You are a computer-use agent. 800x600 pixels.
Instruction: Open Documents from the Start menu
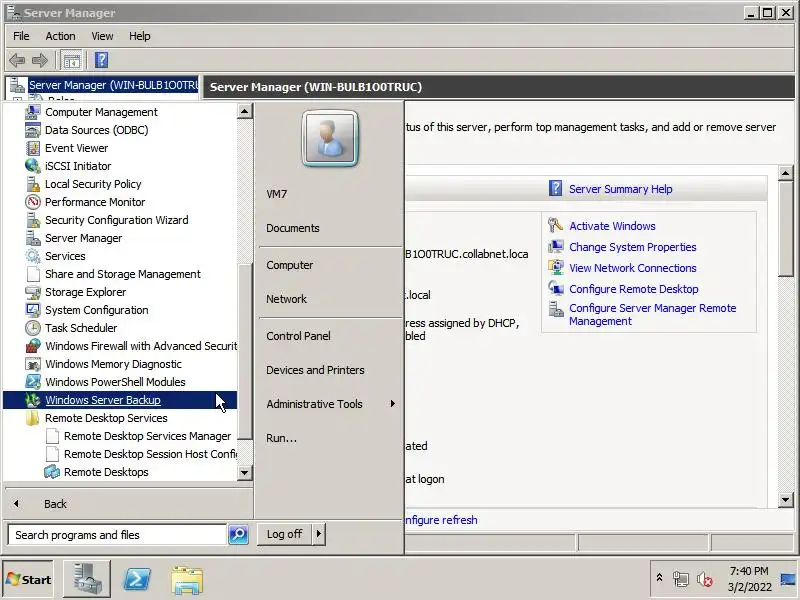[x=293, y=228]
